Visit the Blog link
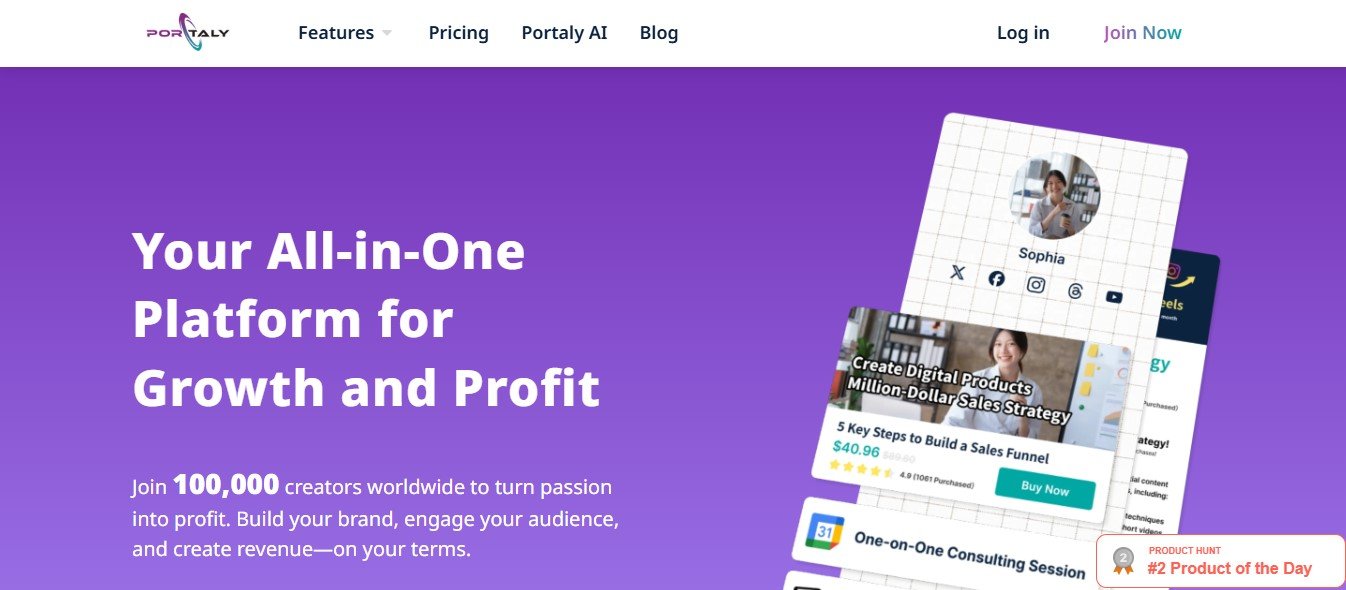Image resolution: width=1346 pixels, height=590 pixels. [x=659, y=33]
